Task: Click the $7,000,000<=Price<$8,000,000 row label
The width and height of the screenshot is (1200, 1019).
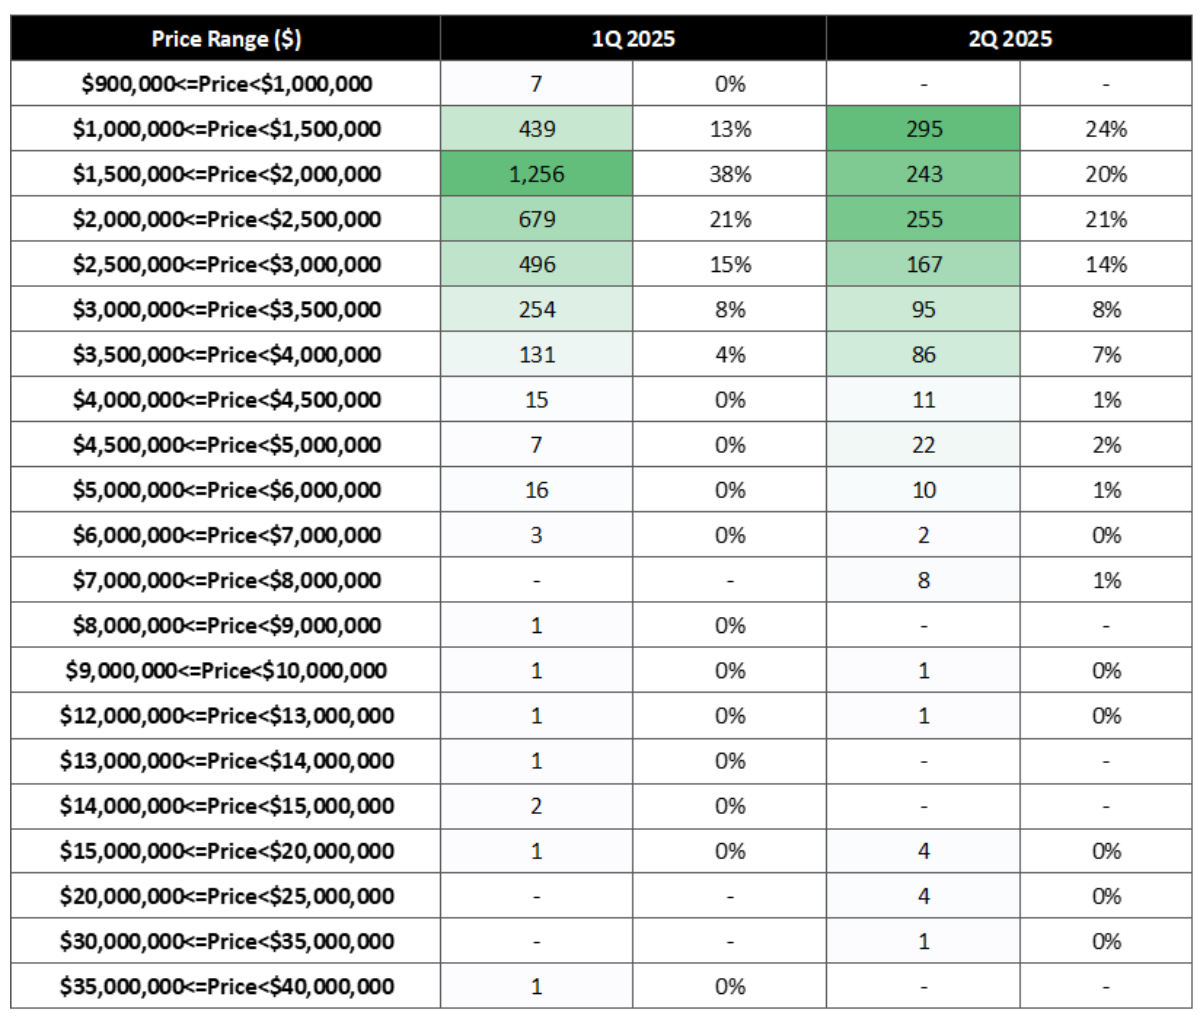Action: point(226,580)
